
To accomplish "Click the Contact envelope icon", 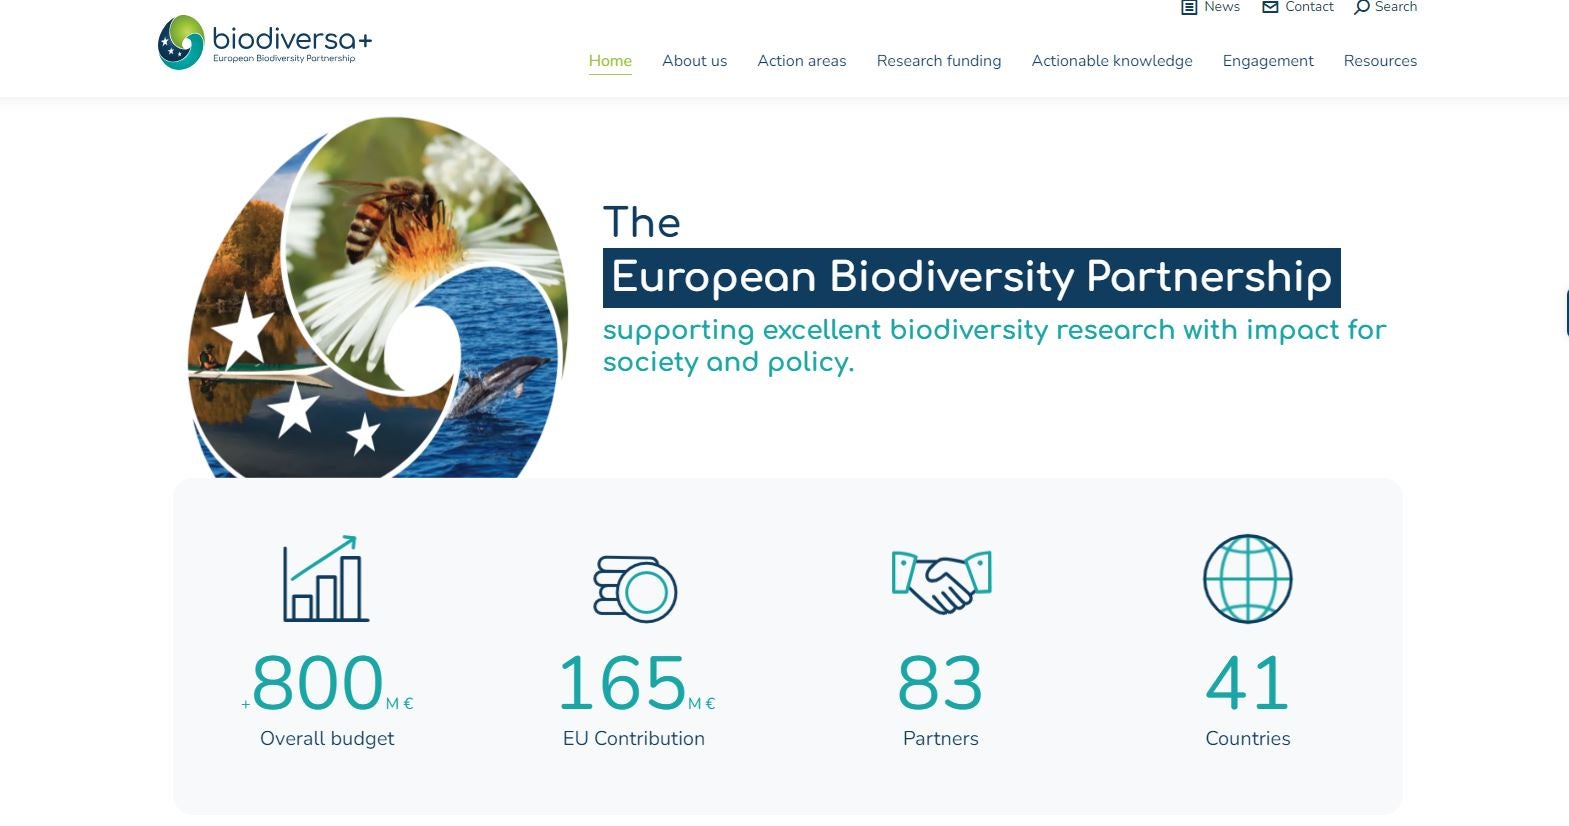I will (x=1268, y=8).
